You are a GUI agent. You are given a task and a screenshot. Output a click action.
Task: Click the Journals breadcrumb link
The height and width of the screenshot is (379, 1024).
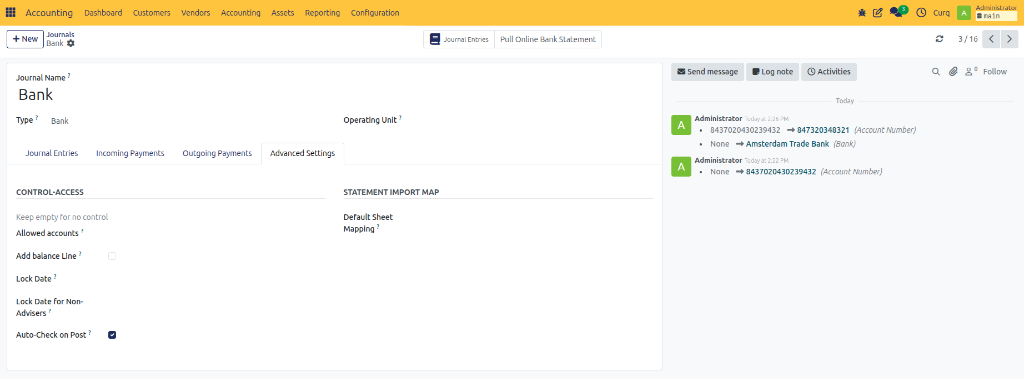pos(60,35)
